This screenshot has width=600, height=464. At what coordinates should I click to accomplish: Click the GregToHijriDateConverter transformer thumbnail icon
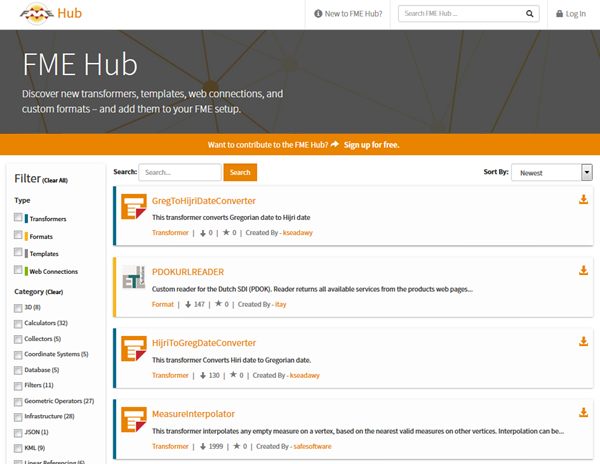point(134,207)
